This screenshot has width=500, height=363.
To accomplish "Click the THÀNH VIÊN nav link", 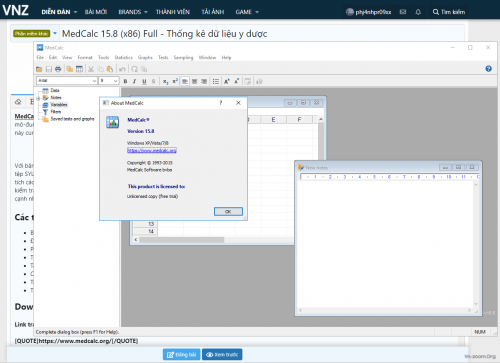I will (x=173, y=12).
